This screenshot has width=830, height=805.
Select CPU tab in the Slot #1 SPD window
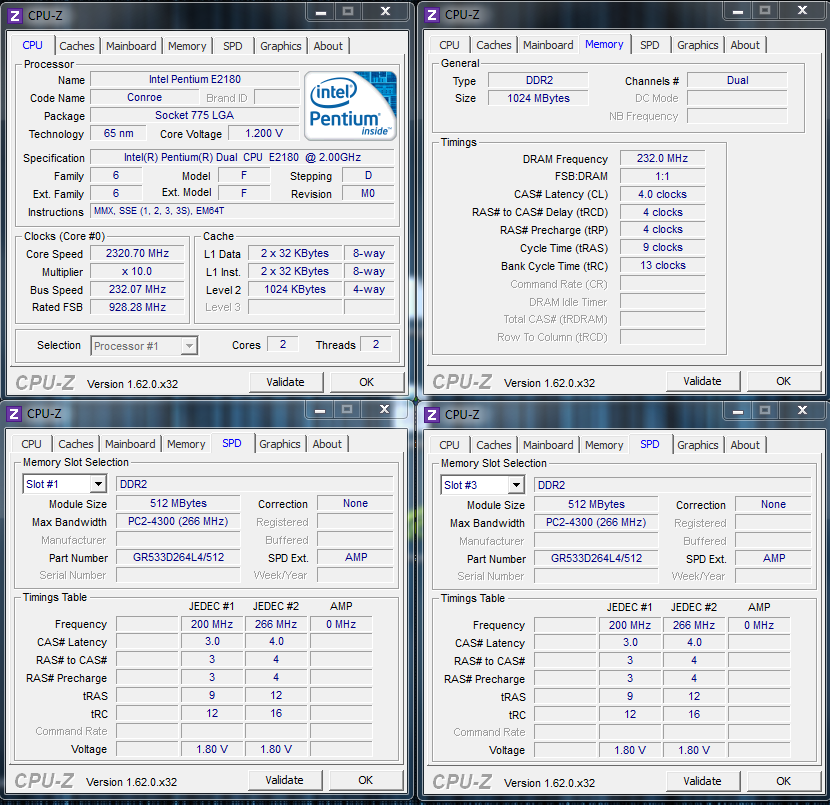click(31, 444)
